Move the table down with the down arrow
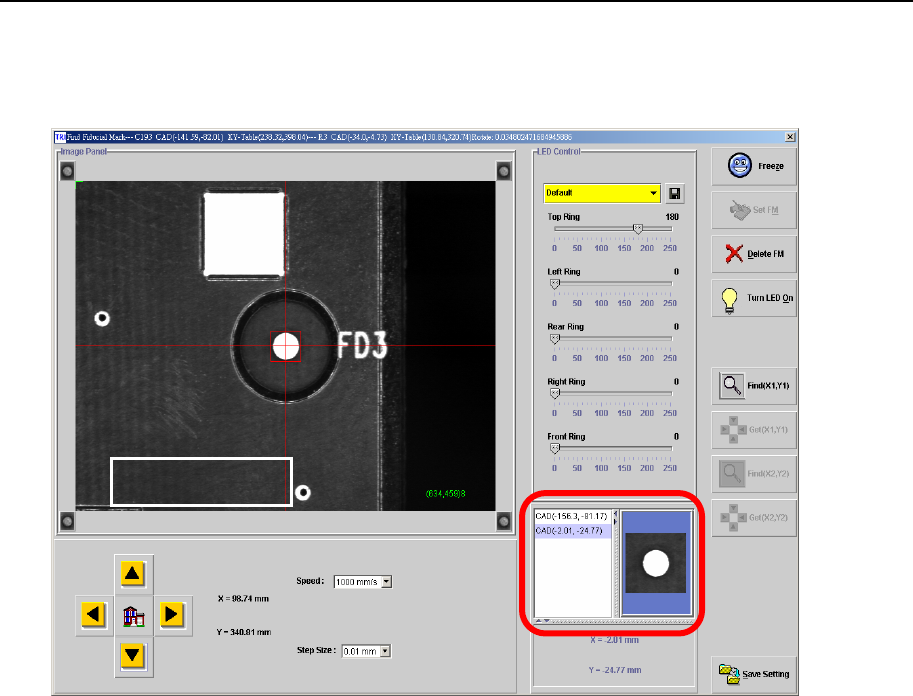This screenshot has height=696, width=913. (x=133, y=655)
